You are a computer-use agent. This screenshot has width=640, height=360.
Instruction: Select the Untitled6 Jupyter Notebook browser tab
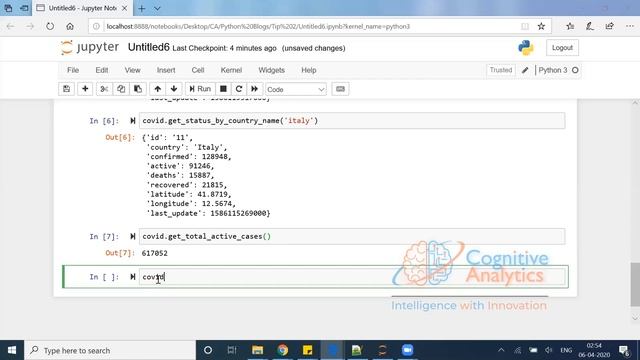[82, 8]
